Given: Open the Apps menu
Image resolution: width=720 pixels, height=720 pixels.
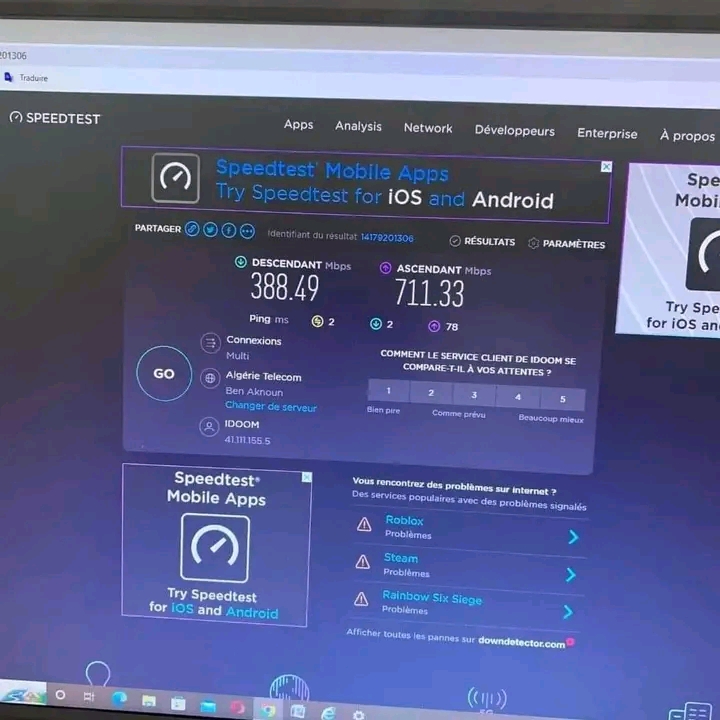Looking at the screenshot, I should click(298, 125).
